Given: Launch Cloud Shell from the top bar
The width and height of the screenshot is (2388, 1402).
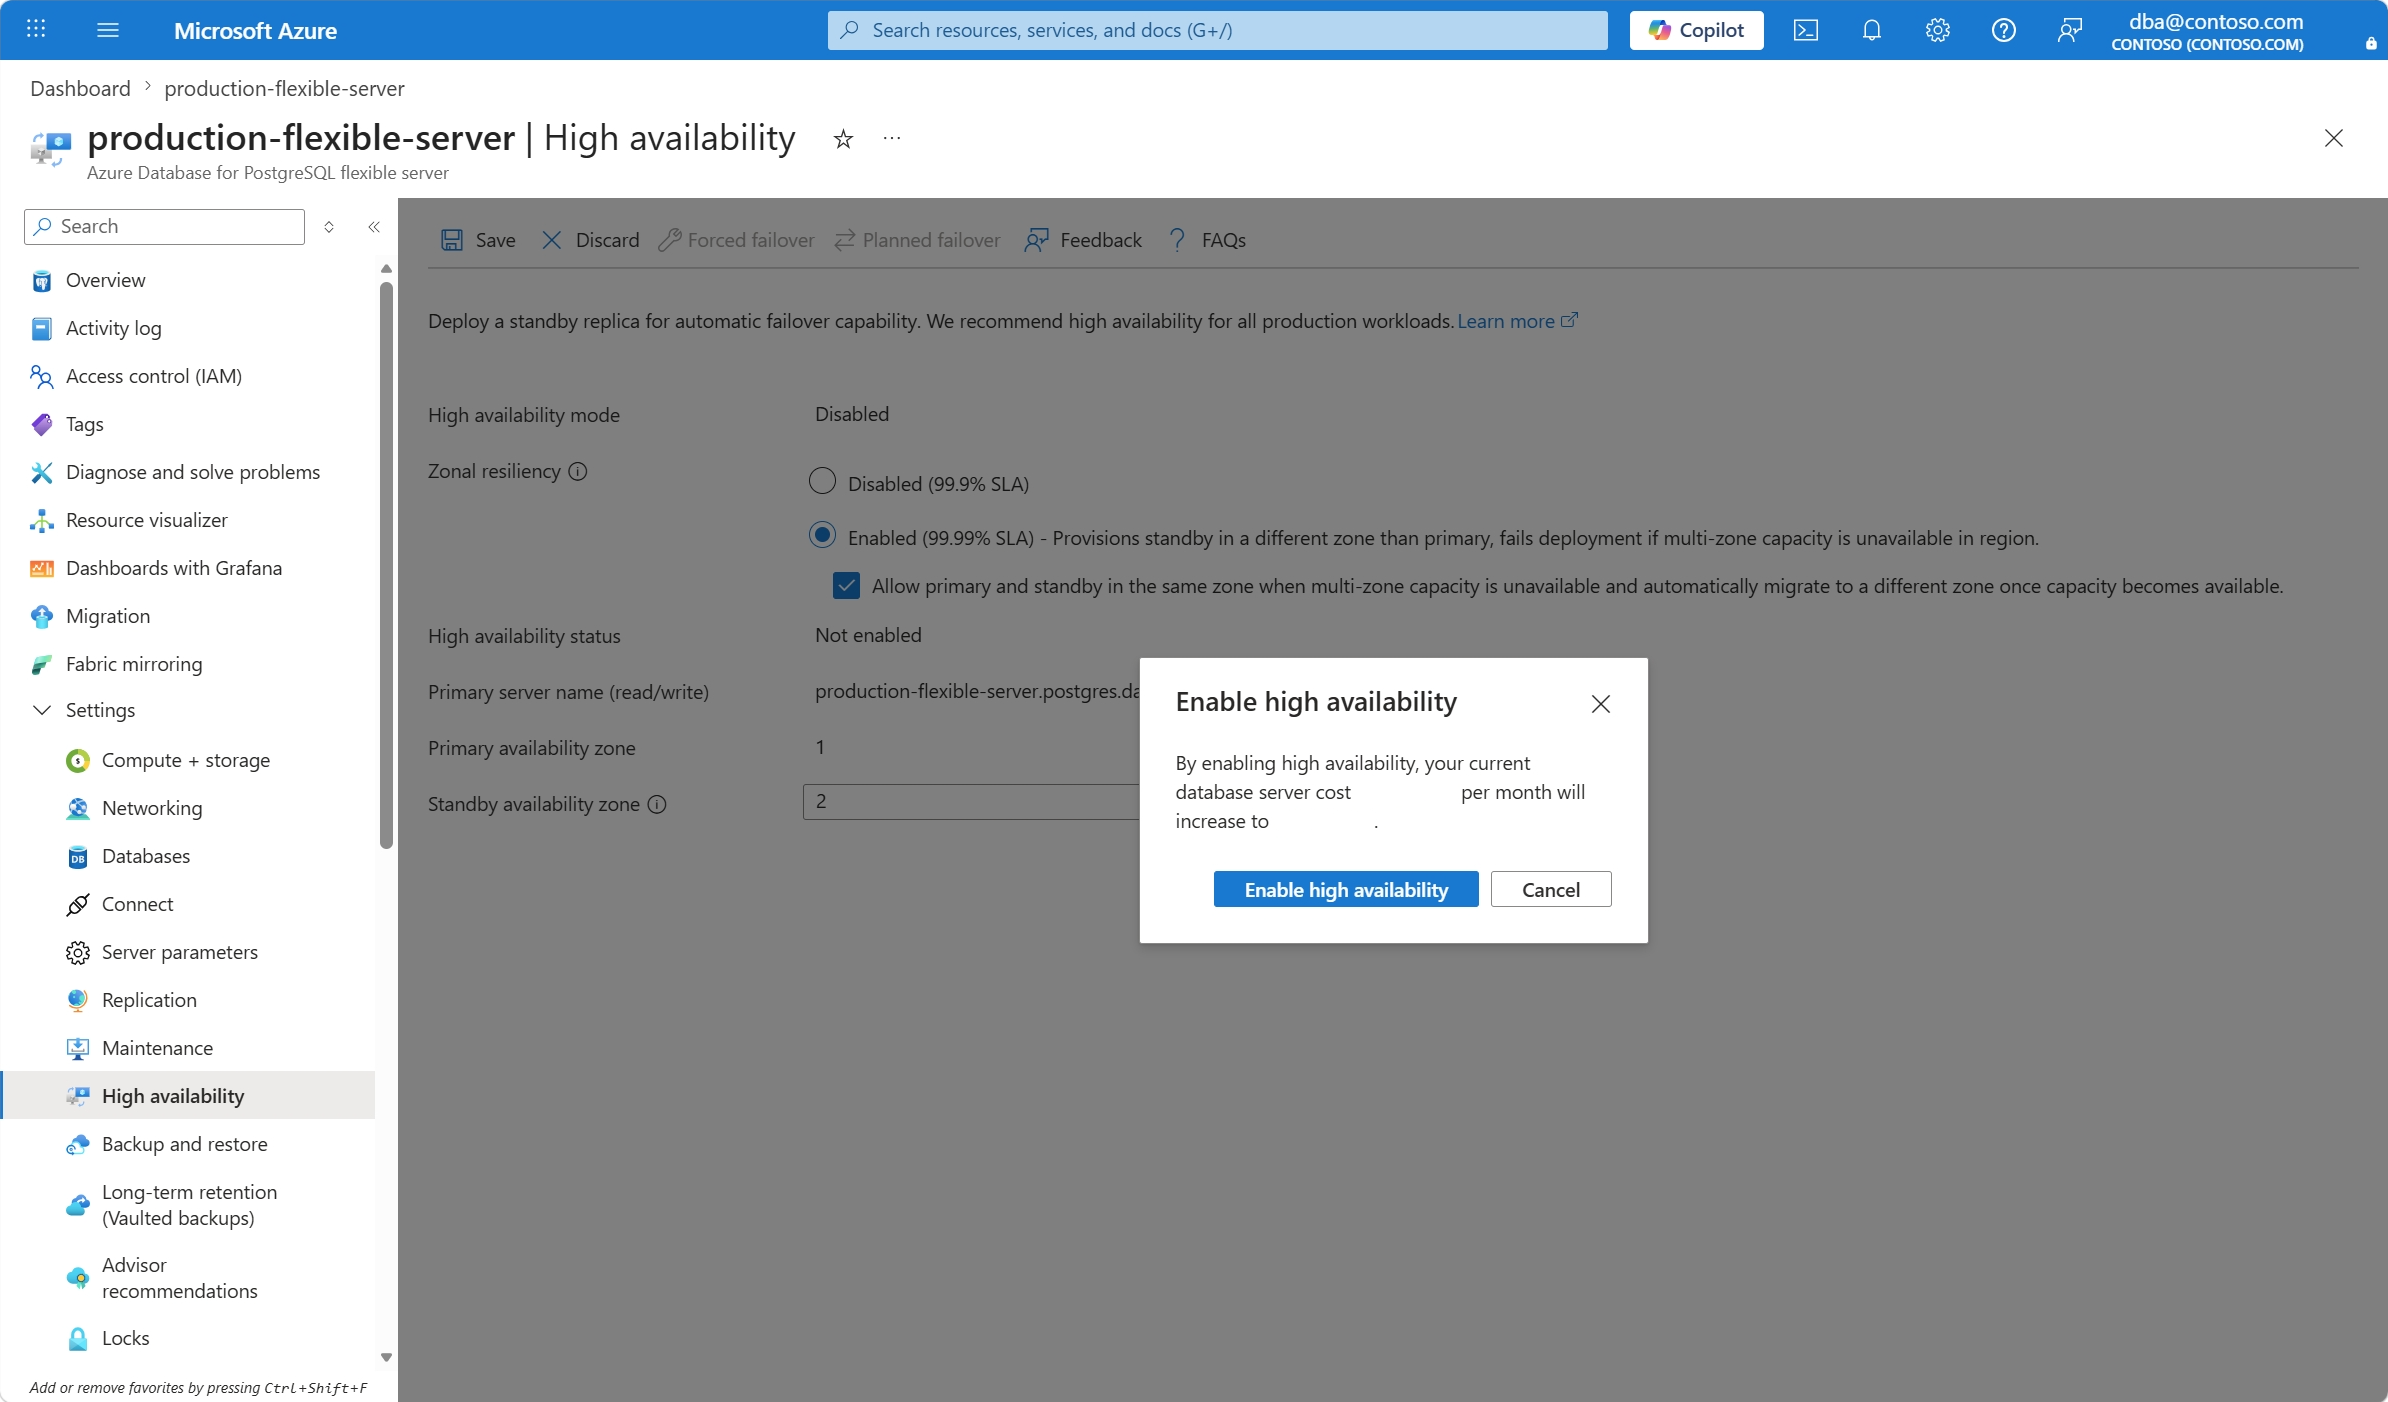Looking at the screenshot, I should 1806,30.
